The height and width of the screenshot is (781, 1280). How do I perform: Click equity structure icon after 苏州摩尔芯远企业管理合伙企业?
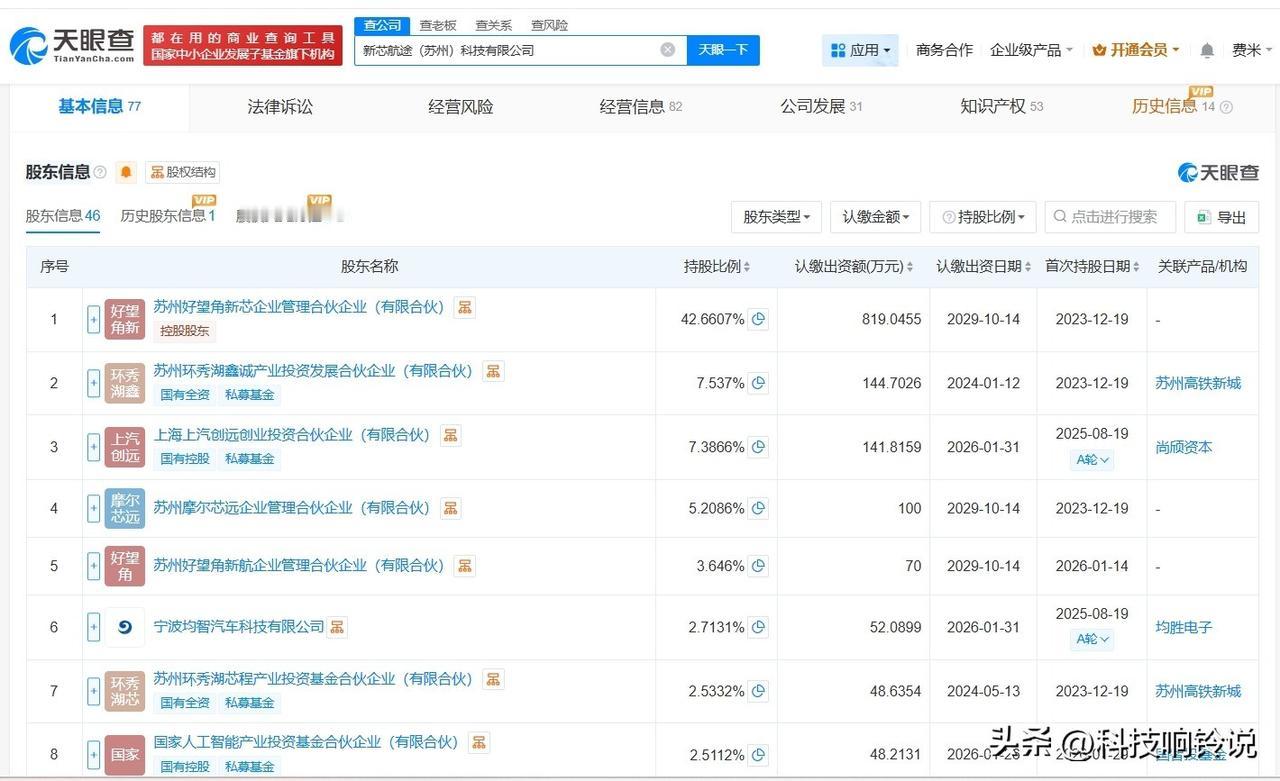point(450,508)
